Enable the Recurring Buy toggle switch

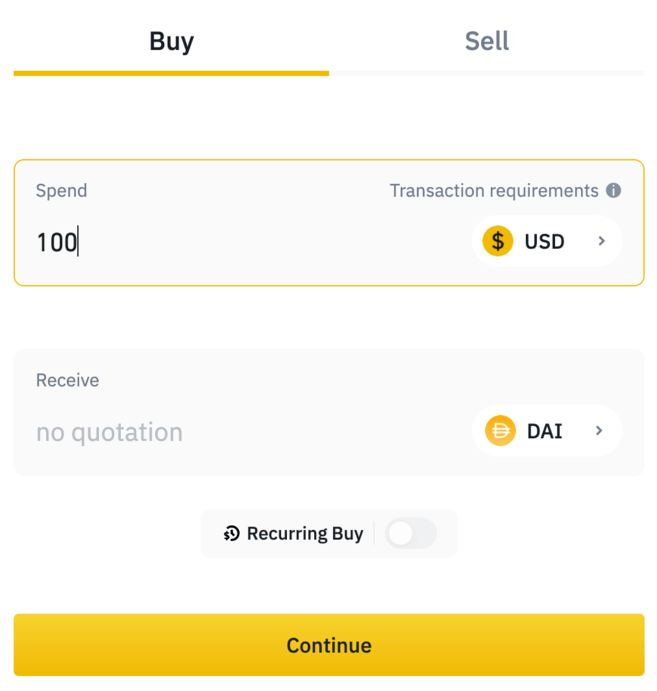(x=411, y=534)
